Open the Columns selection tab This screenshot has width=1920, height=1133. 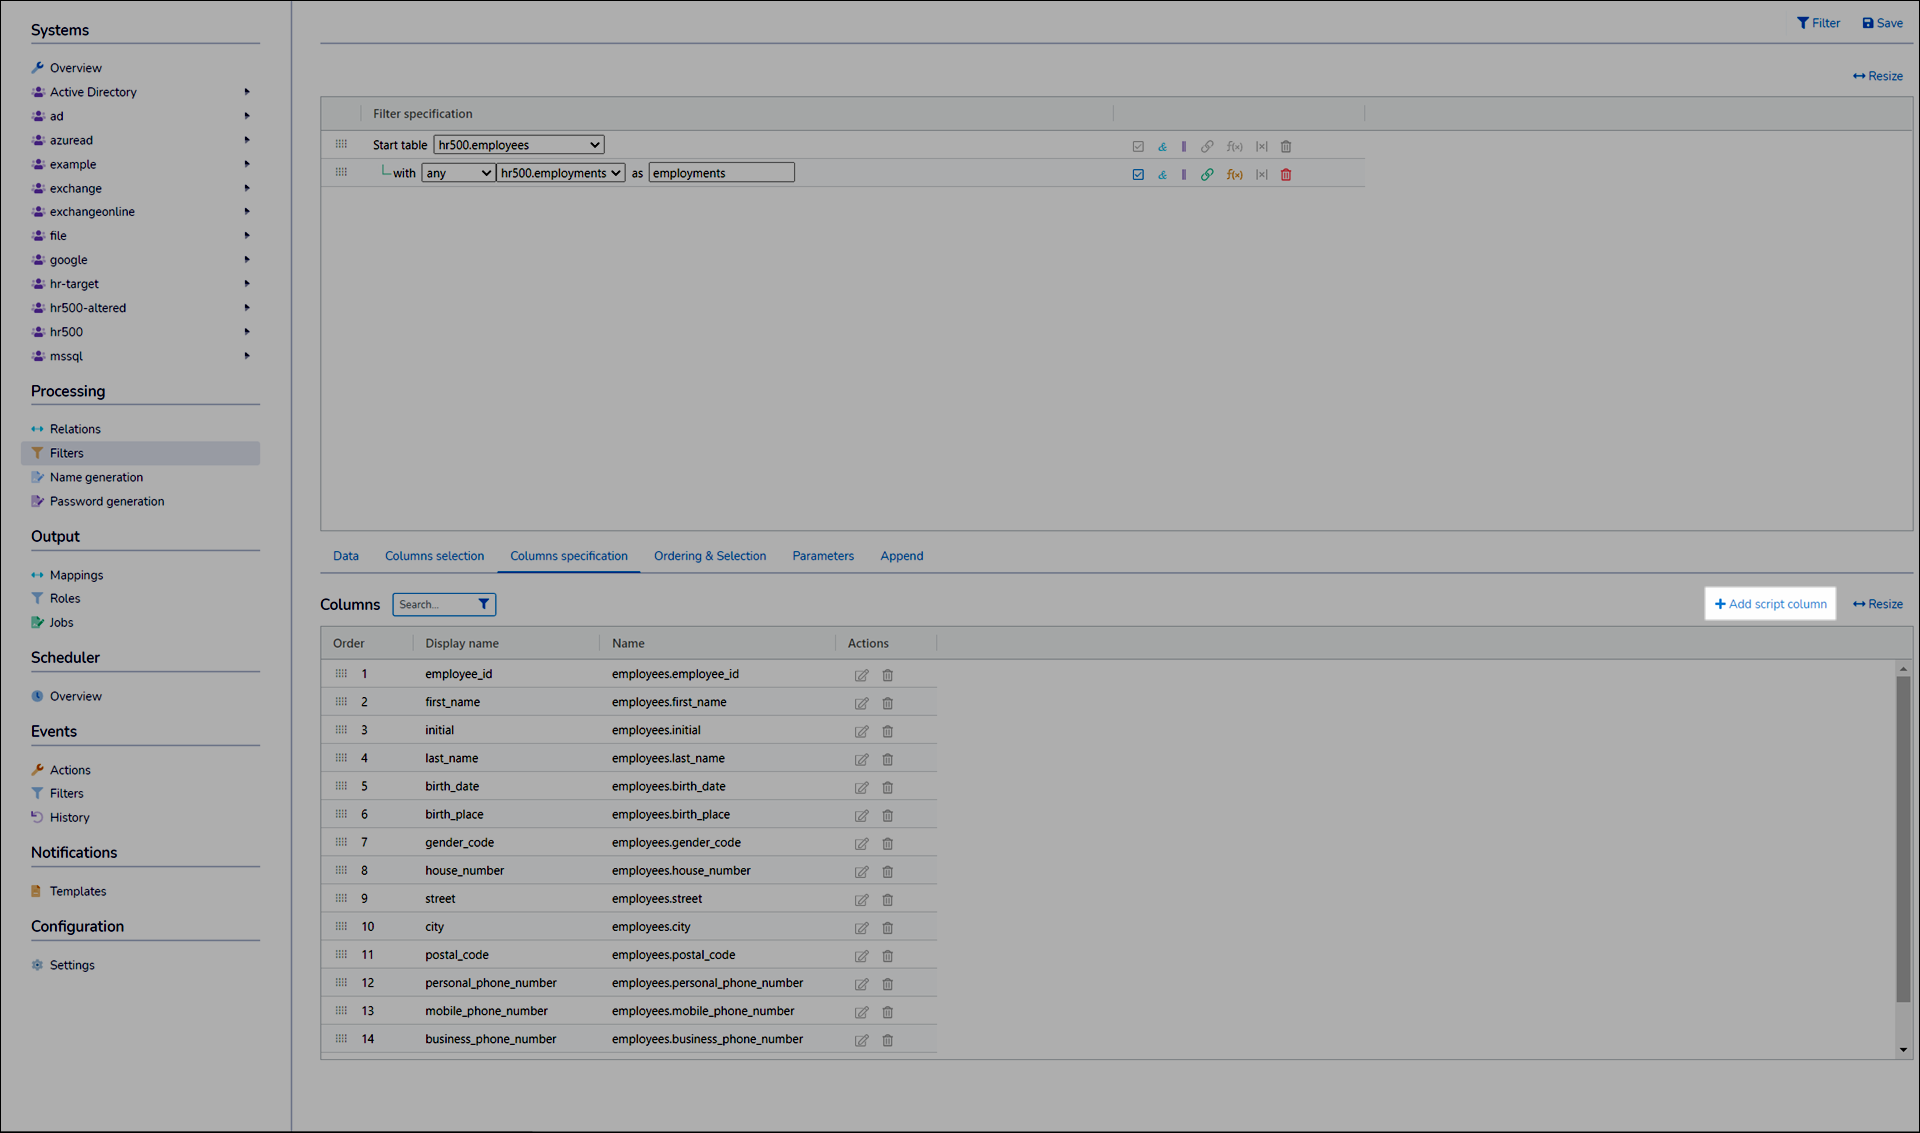434,556
